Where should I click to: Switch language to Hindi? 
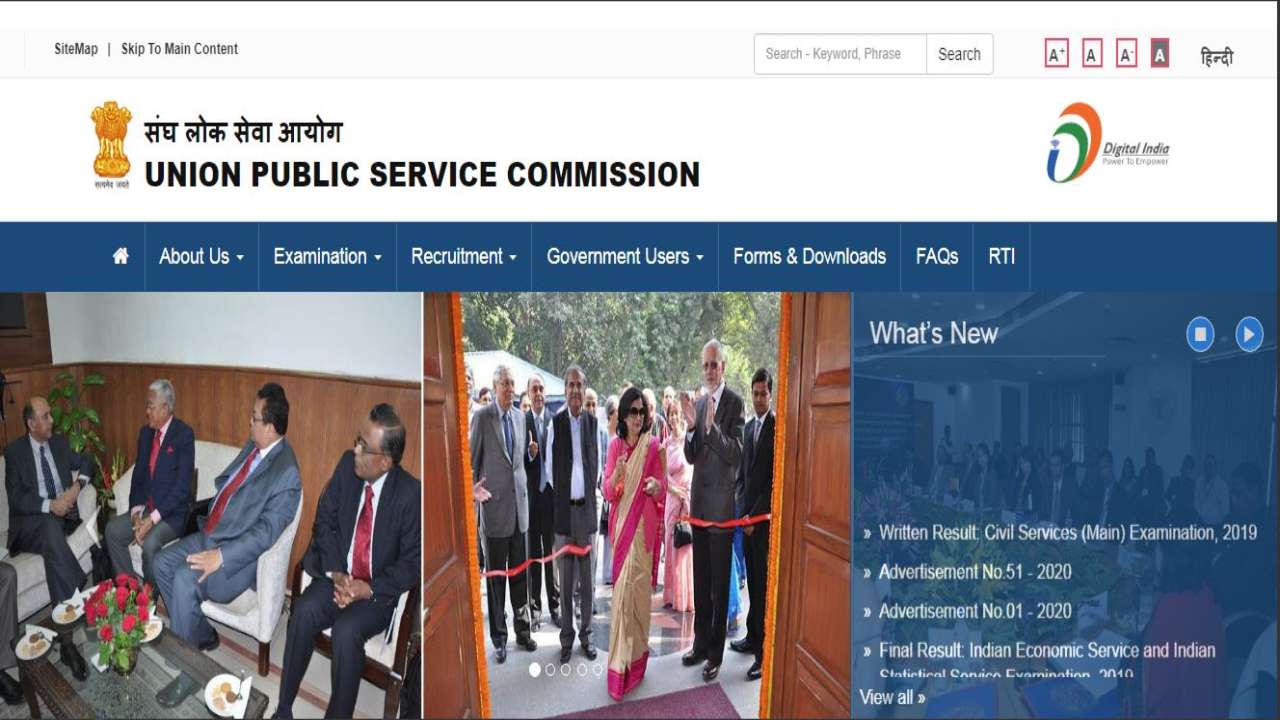1217,56
